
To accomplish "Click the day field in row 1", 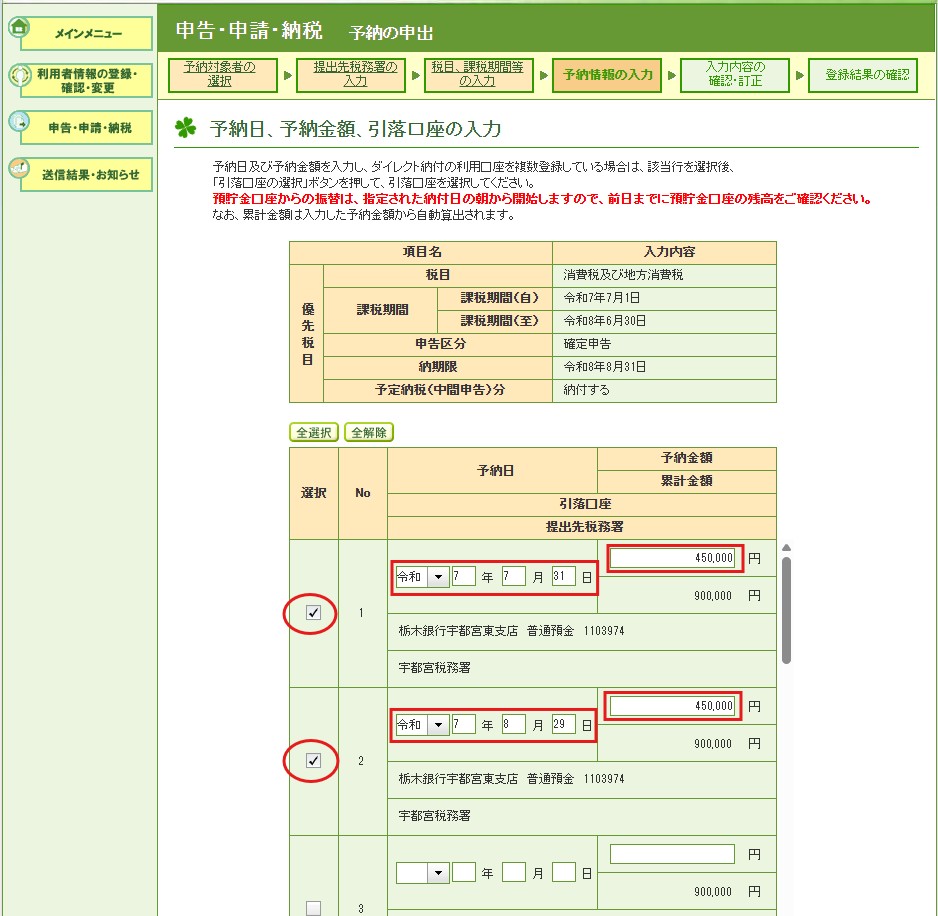I will pyautogui.click(x=564, y=576).
